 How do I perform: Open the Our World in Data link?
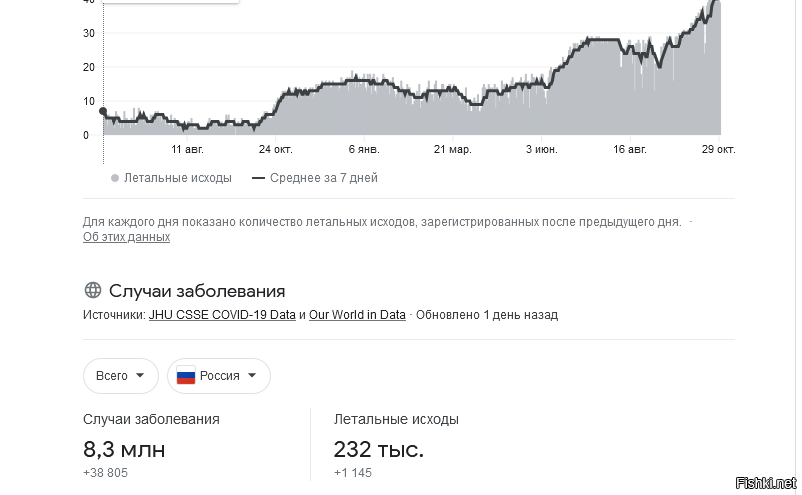[x=357, y=314]
